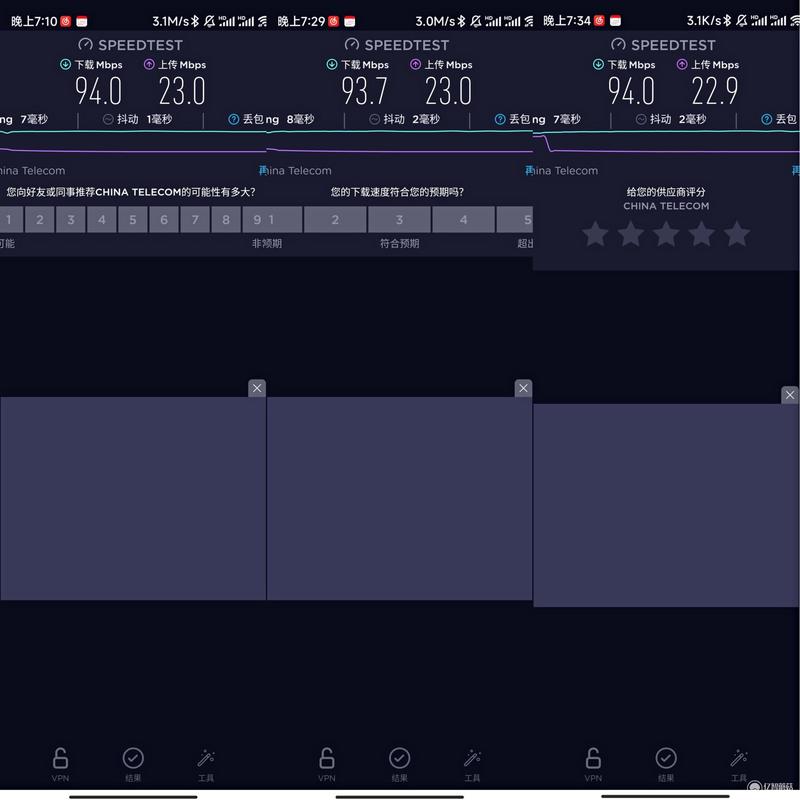Open the VPN tab in the 7:10 screen

tap(60, 764)
